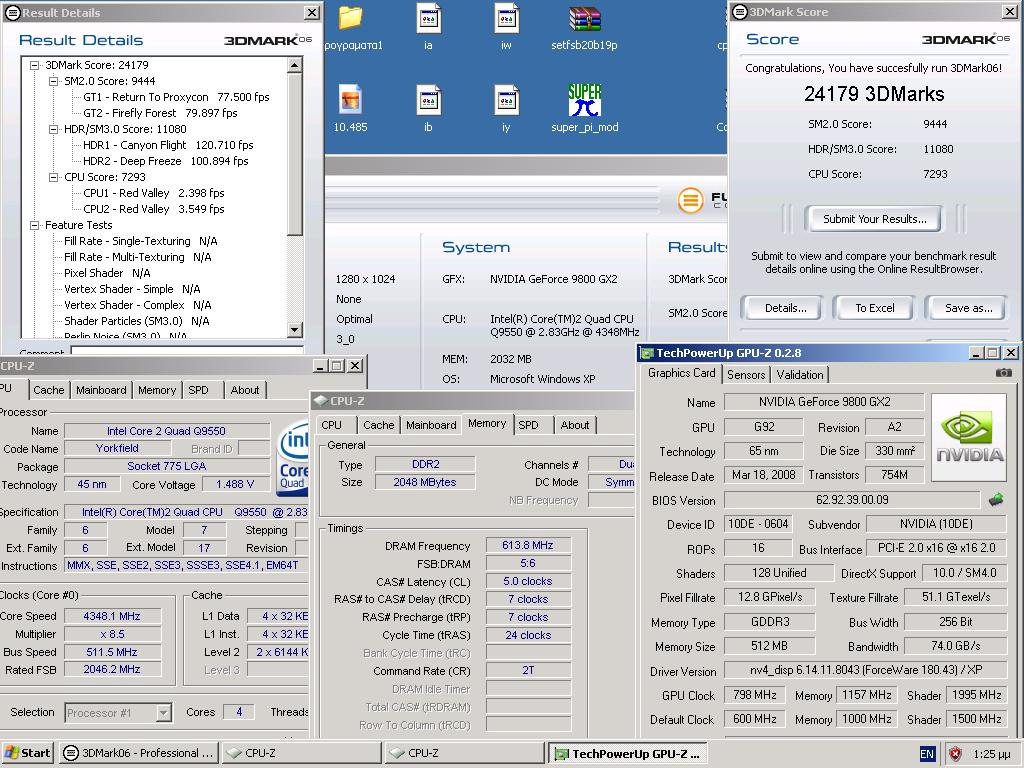Image resolution: width=1024 pixels, height=768 pixels.
Task: Click the GPU Clock 798 MHz value
Action: click(755, 695)
